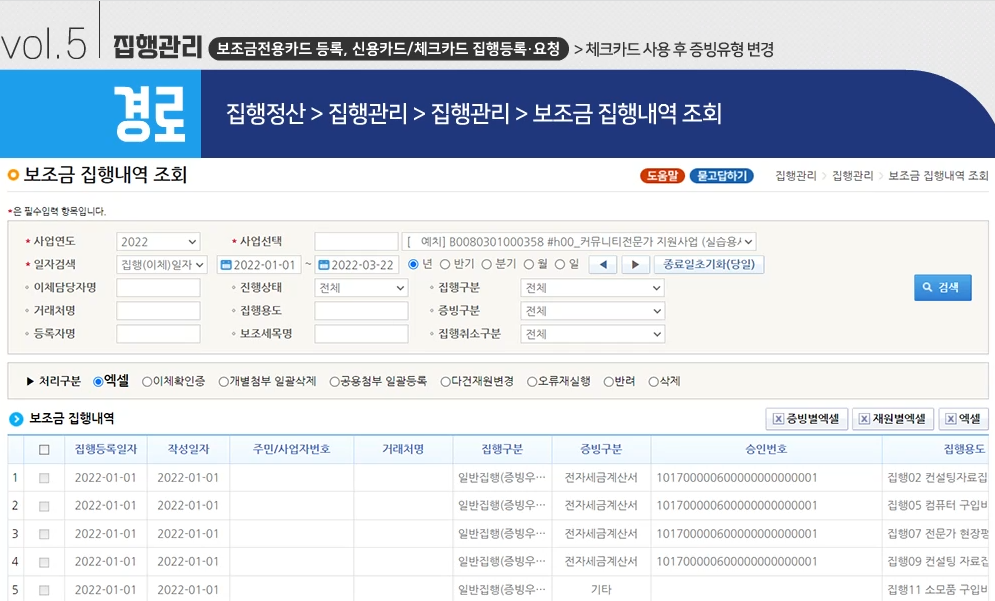Check row 2 checkbox
This screenshot has width=995, height=601.
44,506
